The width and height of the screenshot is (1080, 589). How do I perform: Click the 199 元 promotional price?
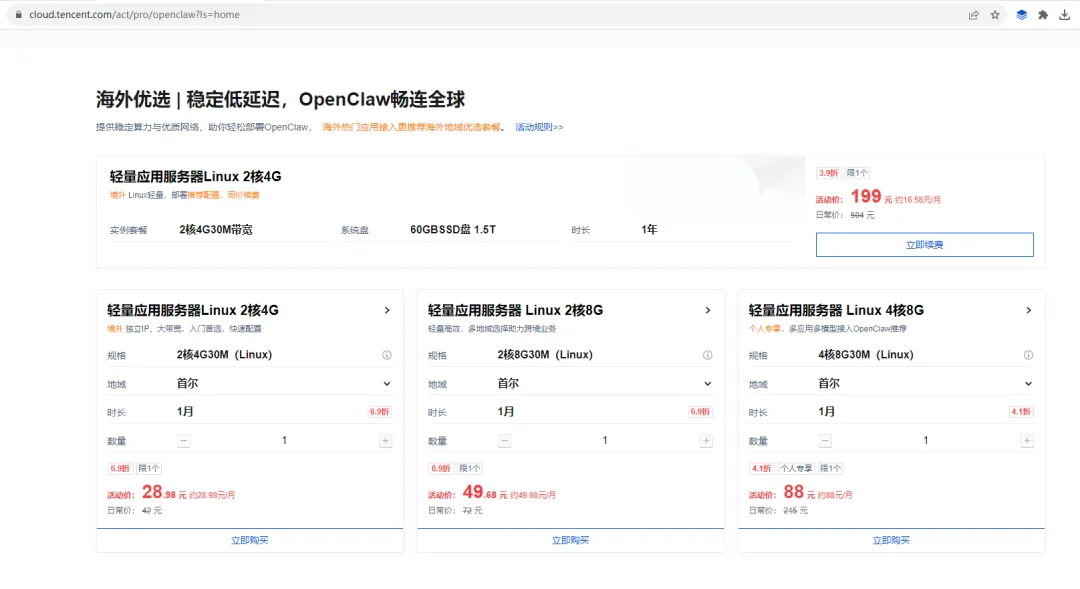point(871,198)
